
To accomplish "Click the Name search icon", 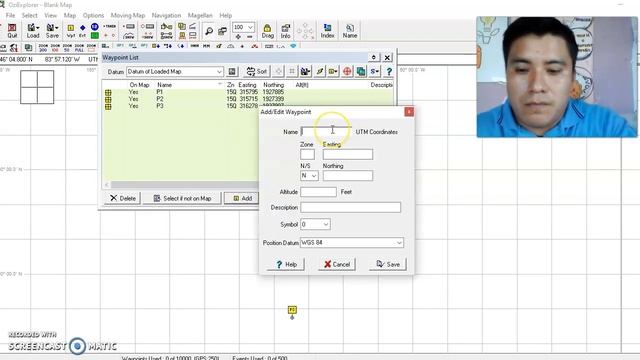I will click(x=350, y=31).
